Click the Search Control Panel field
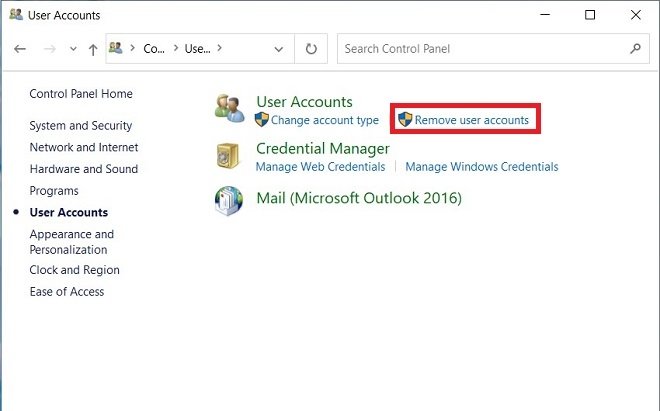Screen dimensions: 660x411 click(x=493, y=49)
